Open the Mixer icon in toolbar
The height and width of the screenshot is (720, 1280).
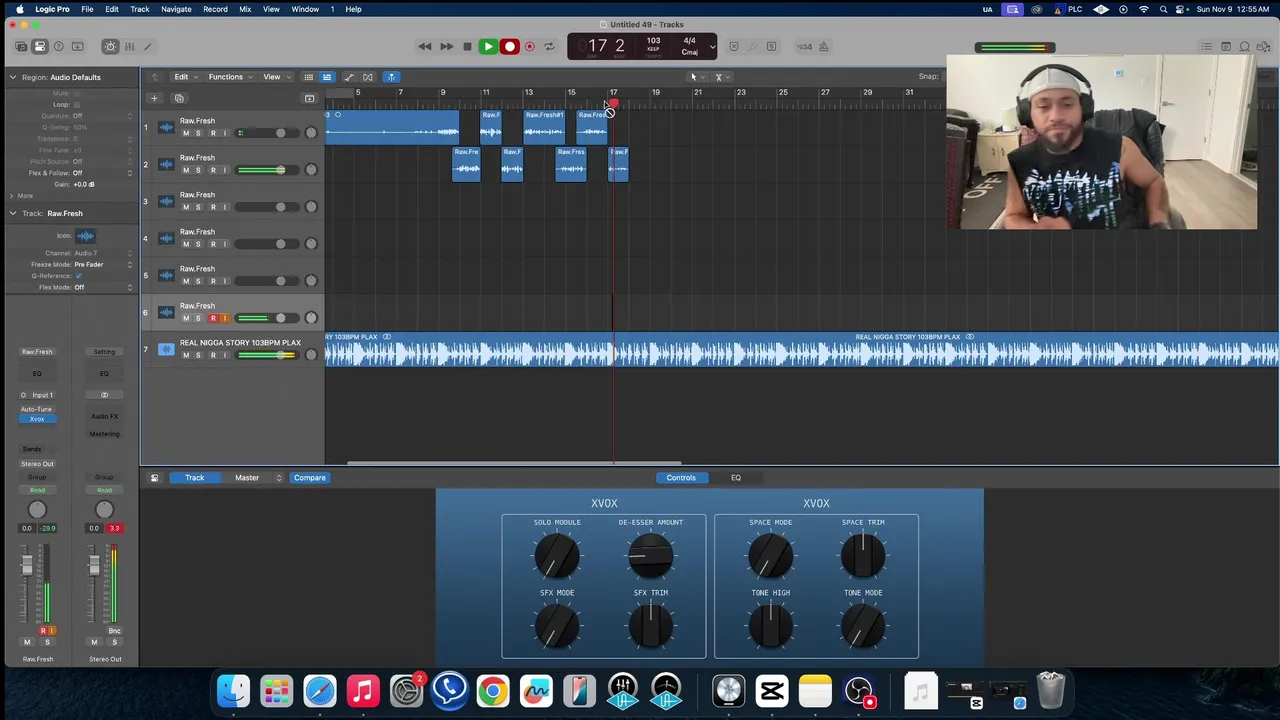click(x=129, y=46)
